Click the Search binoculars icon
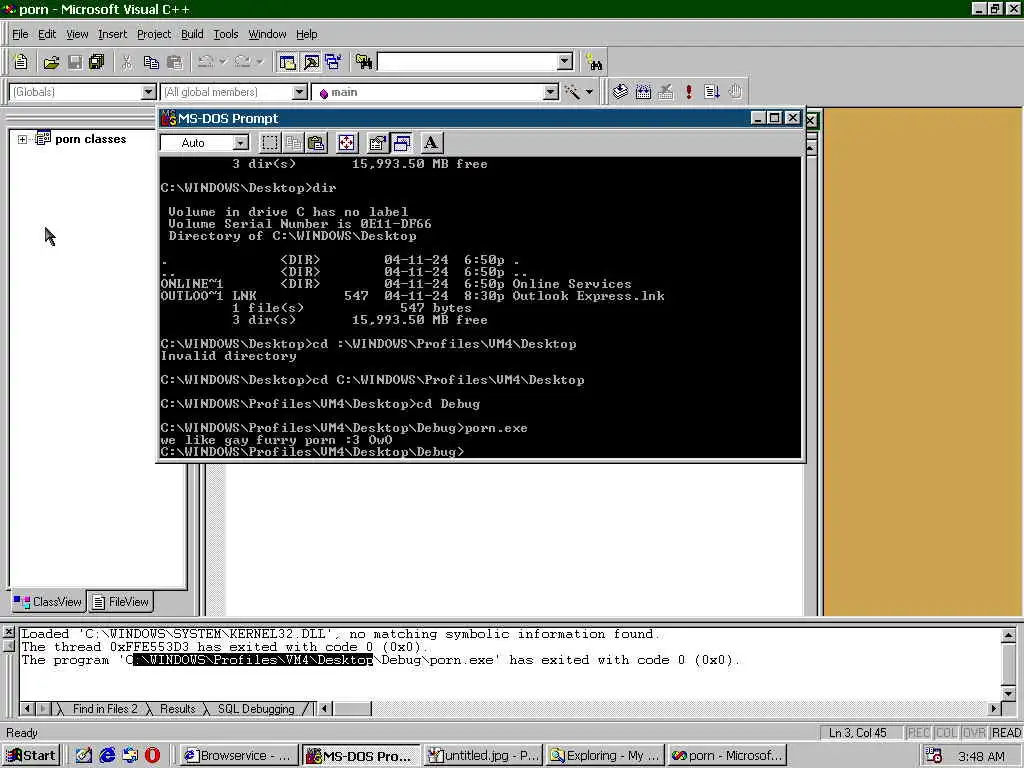This screenshot has height=768, width=1024. coord(594,63)
